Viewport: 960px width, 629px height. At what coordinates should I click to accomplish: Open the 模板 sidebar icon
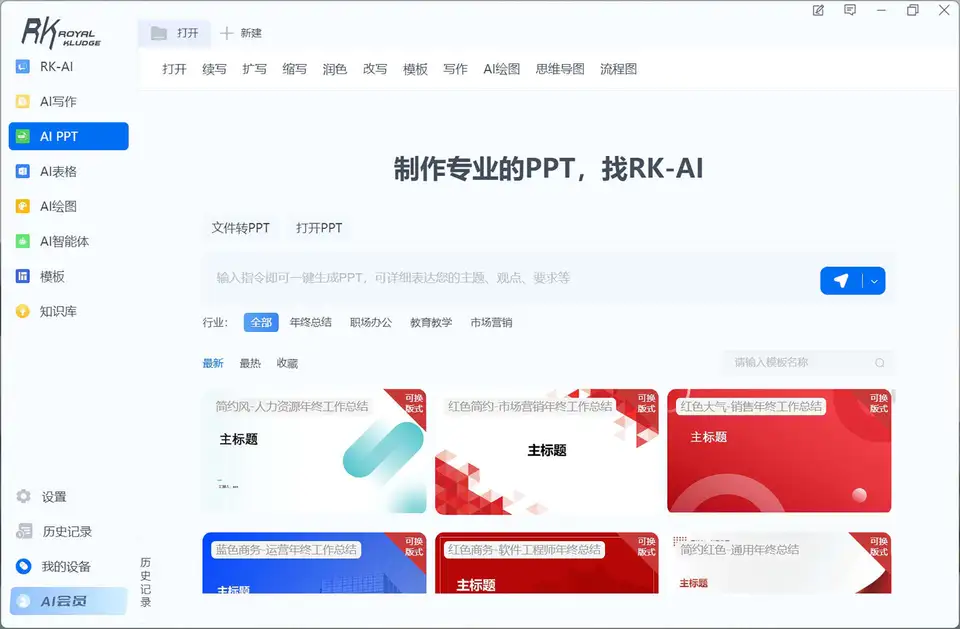coord(23,276)
